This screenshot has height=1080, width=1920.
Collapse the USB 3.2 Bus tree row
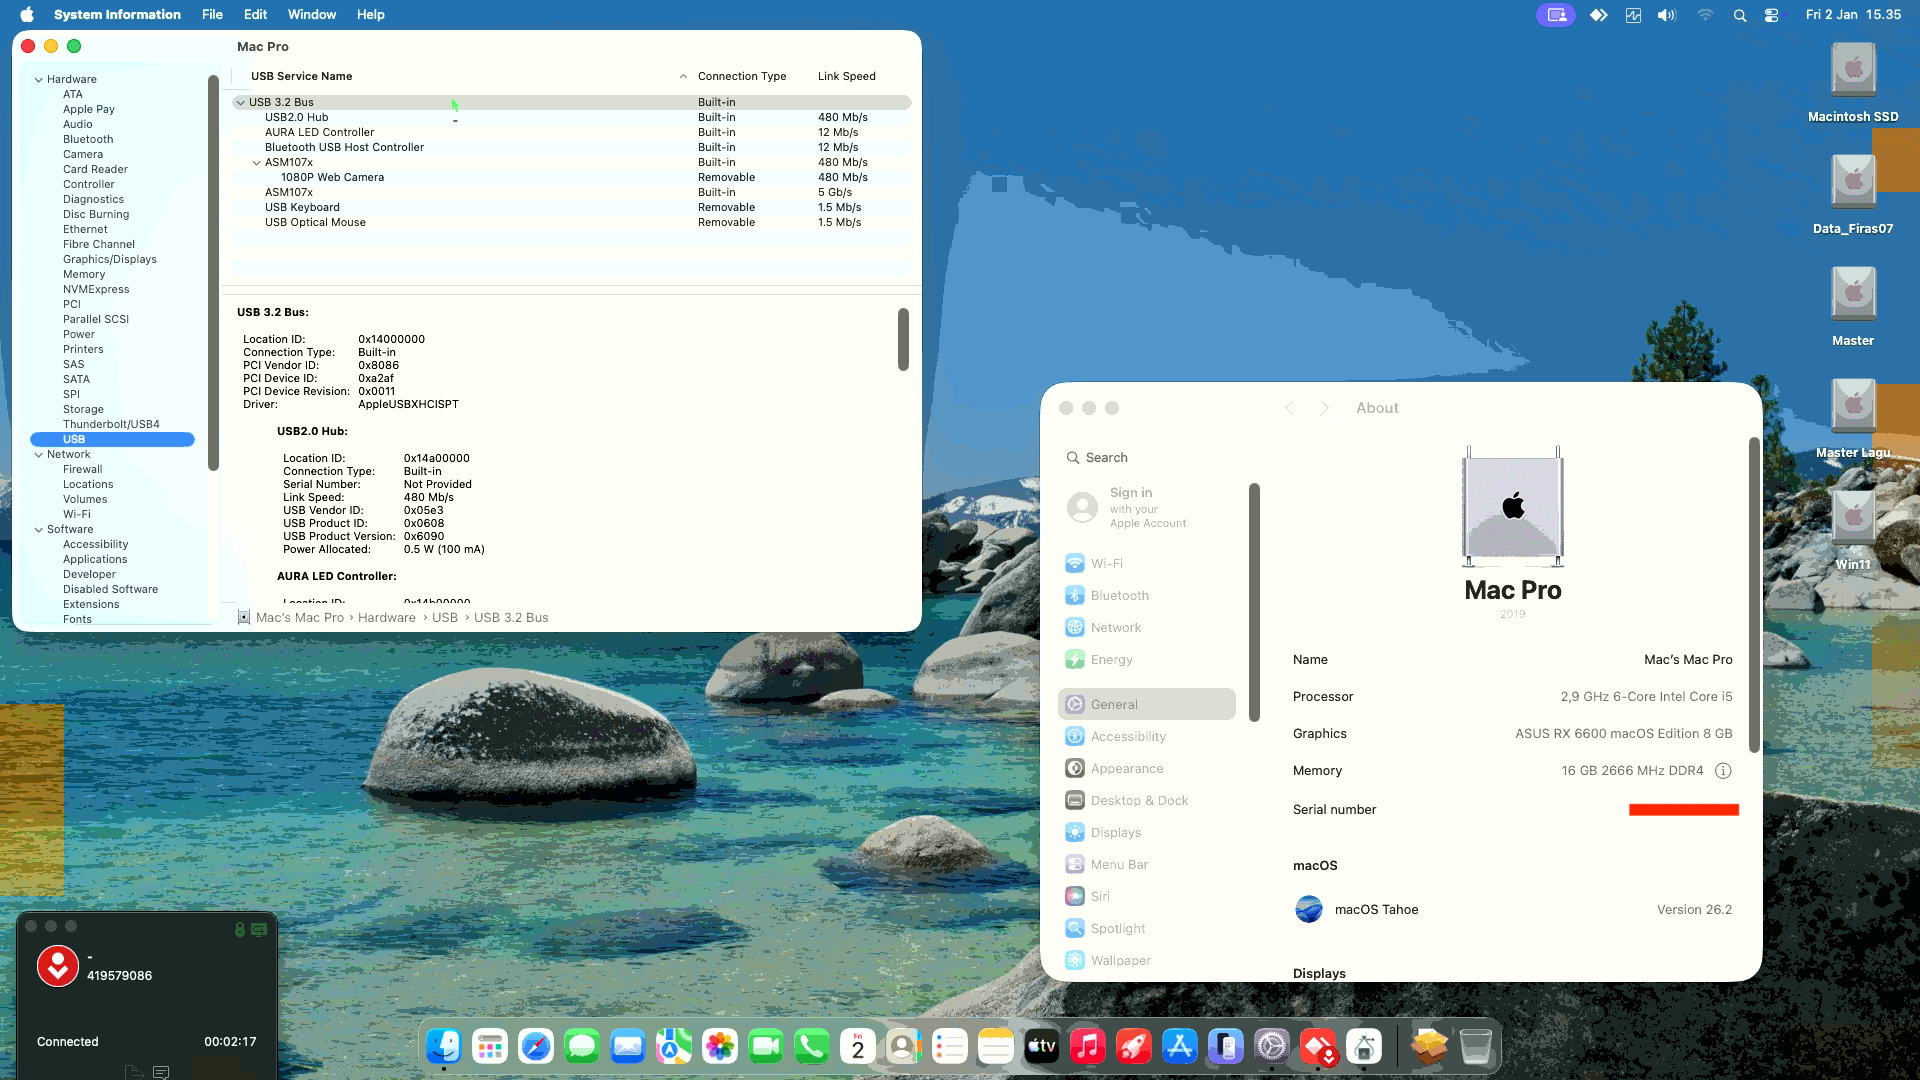pyautogui.click(x=241, y=102)
